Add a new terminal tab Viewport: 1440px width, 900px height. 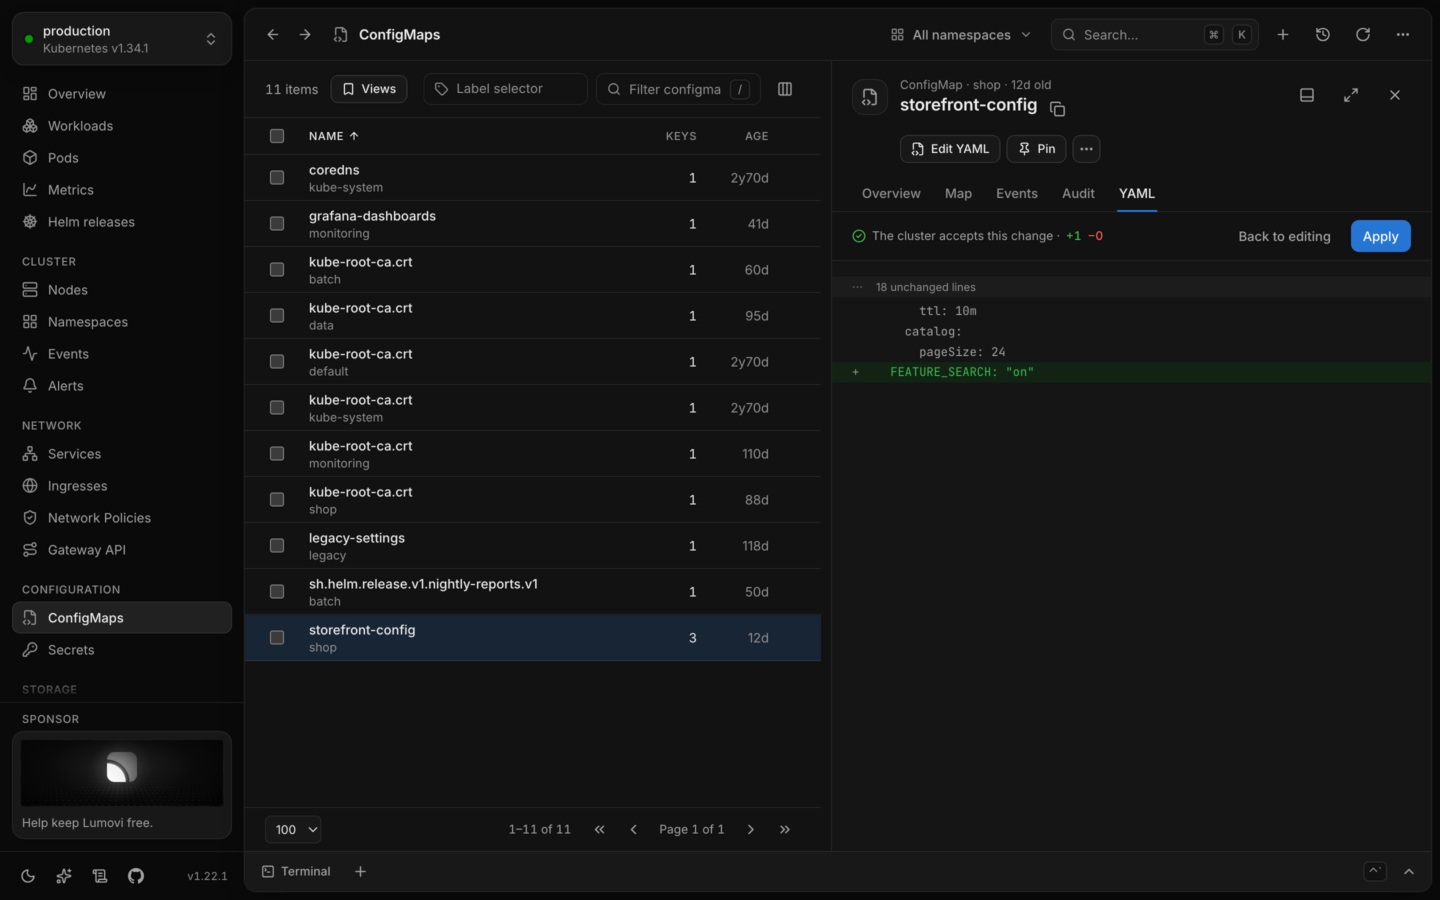[x=360, y=871]
